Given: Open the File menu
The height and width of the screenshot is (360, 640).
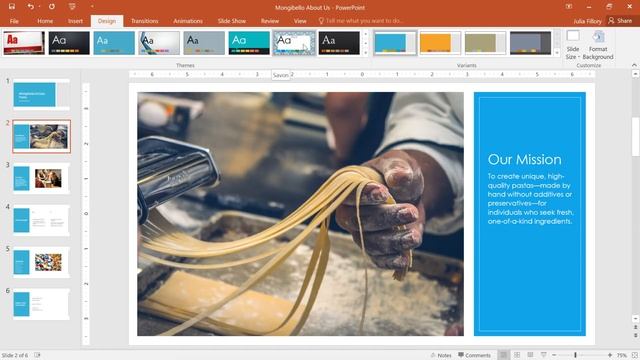Looking at the screenshot, I should (14, 21).
